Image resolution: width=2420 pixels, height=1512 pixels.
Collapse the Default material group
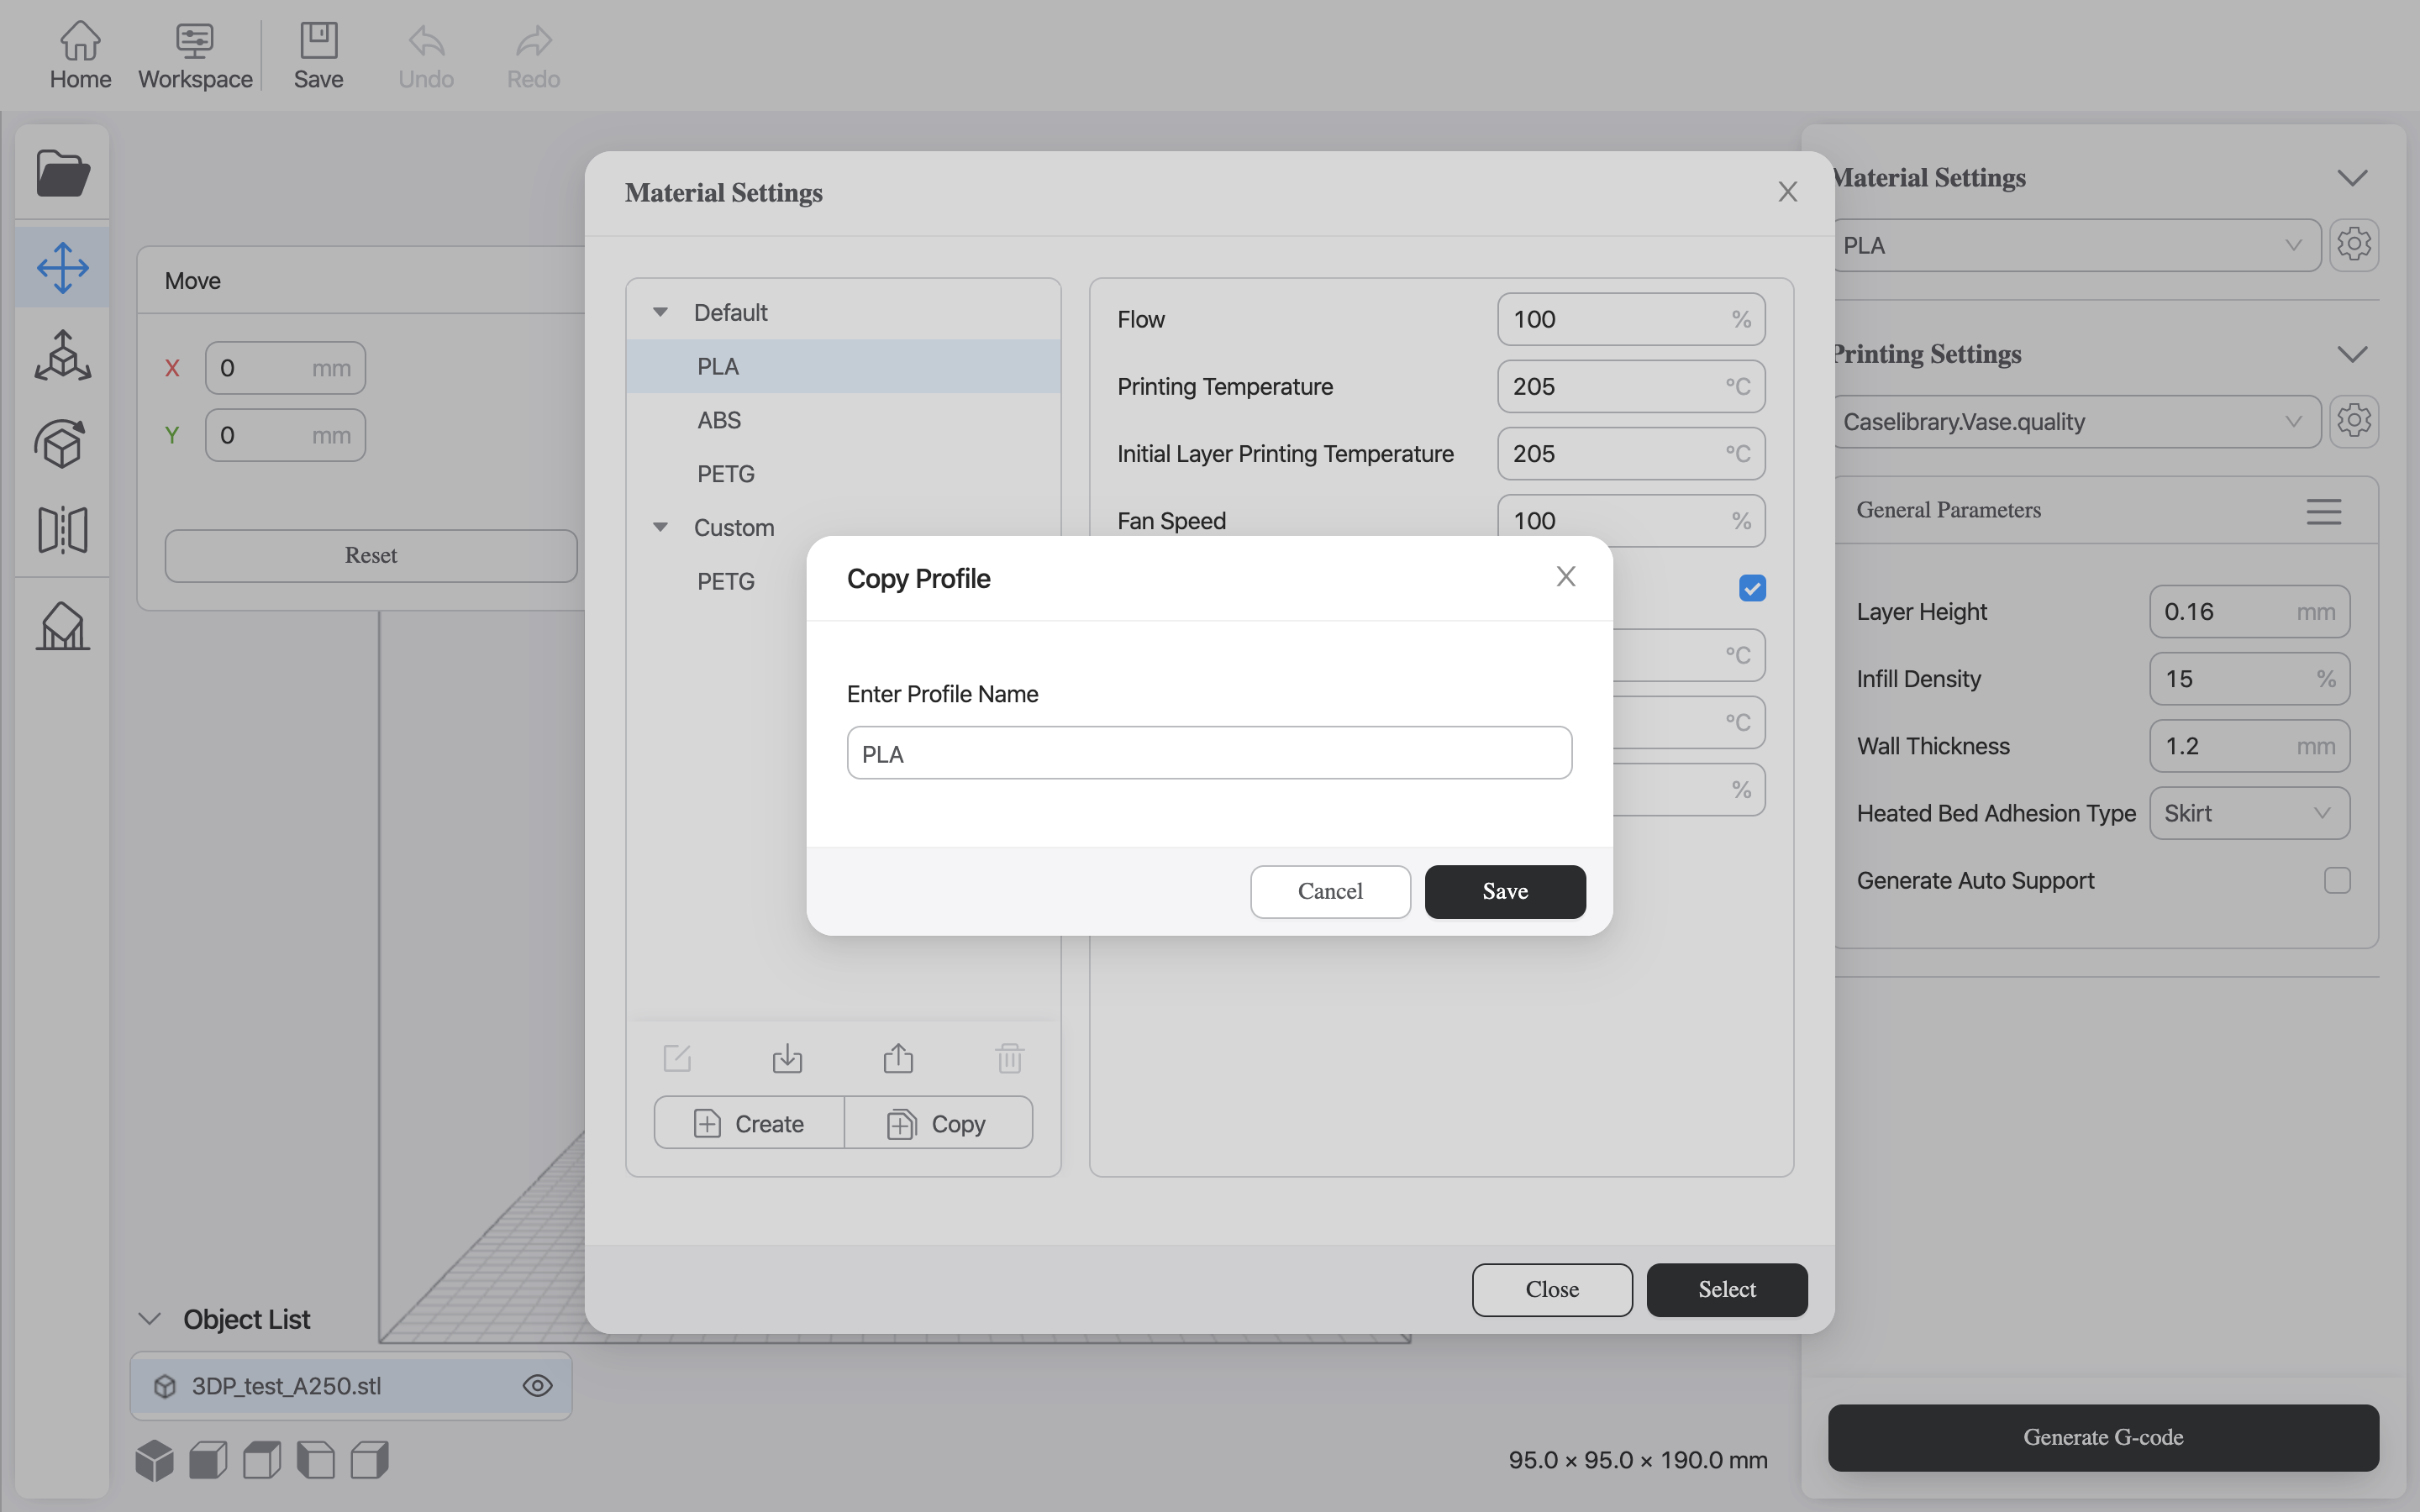click(x=660, y=311)
